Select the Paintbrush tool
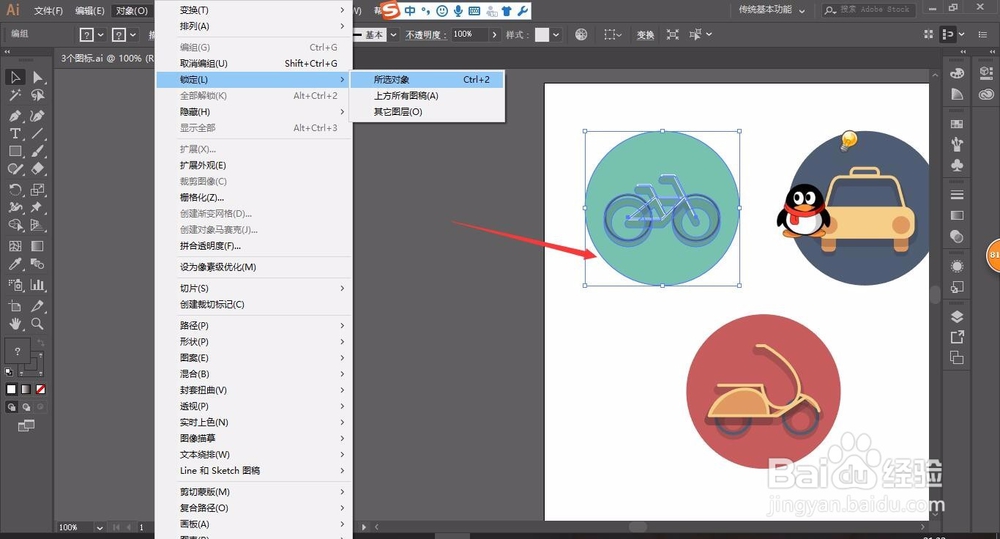1000x539 pixels. pyautogui.click(x=38, y=152)
